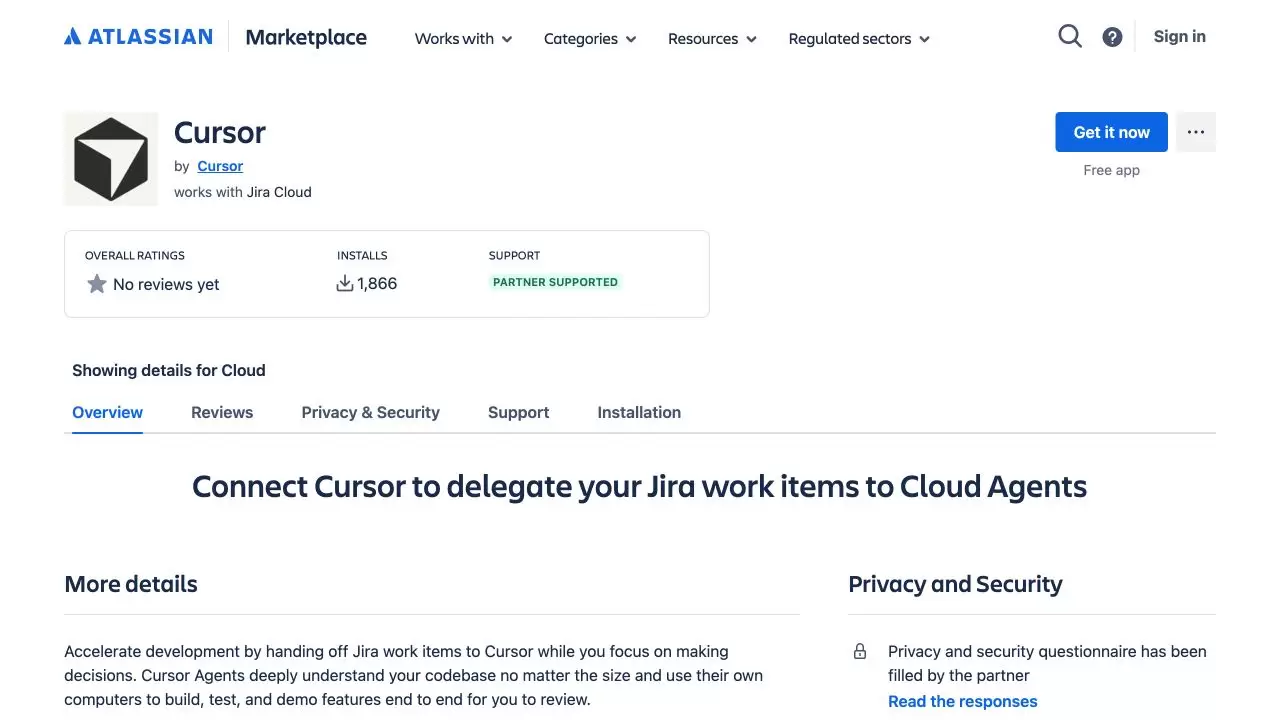Click the Connect Cursor to delegate headline
The width and height of the screenshot is (1280, 720).
pyautogui.click(x=640, y=487)
